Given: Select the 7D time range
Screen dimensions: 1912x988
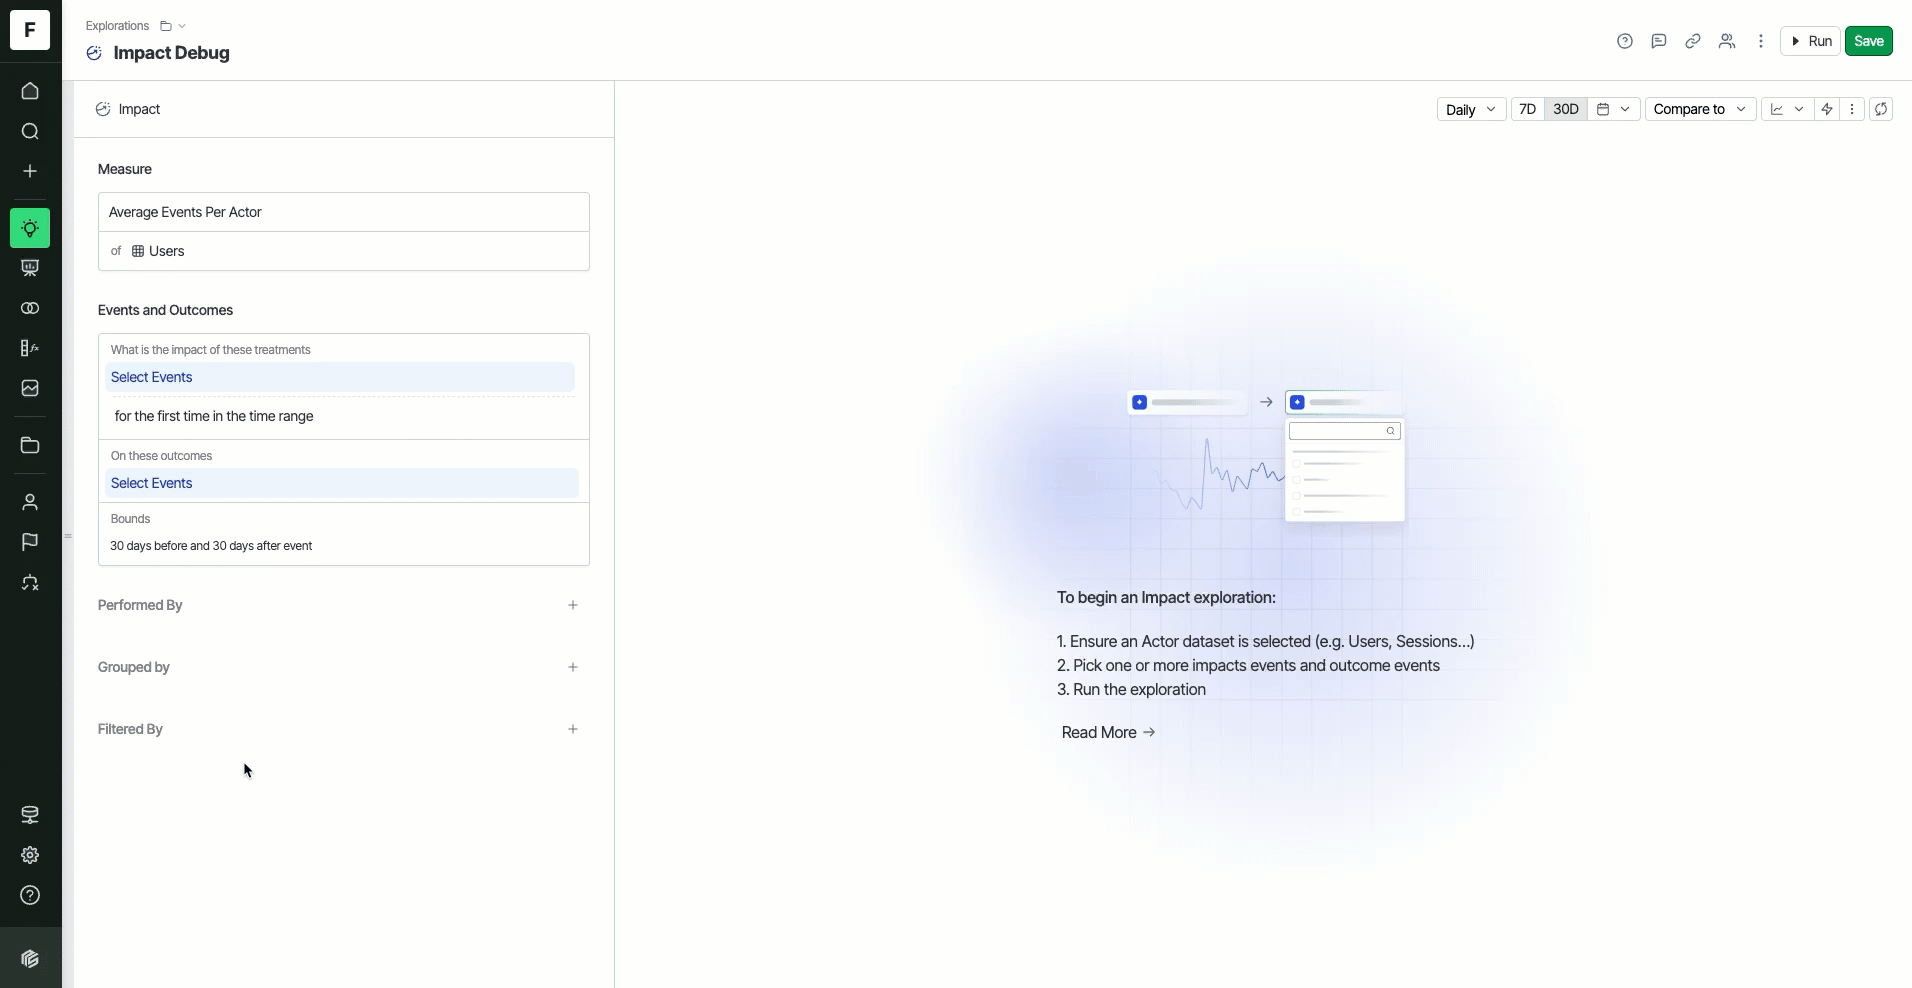Looking at the screenshot, I should tap(1527, 109).
